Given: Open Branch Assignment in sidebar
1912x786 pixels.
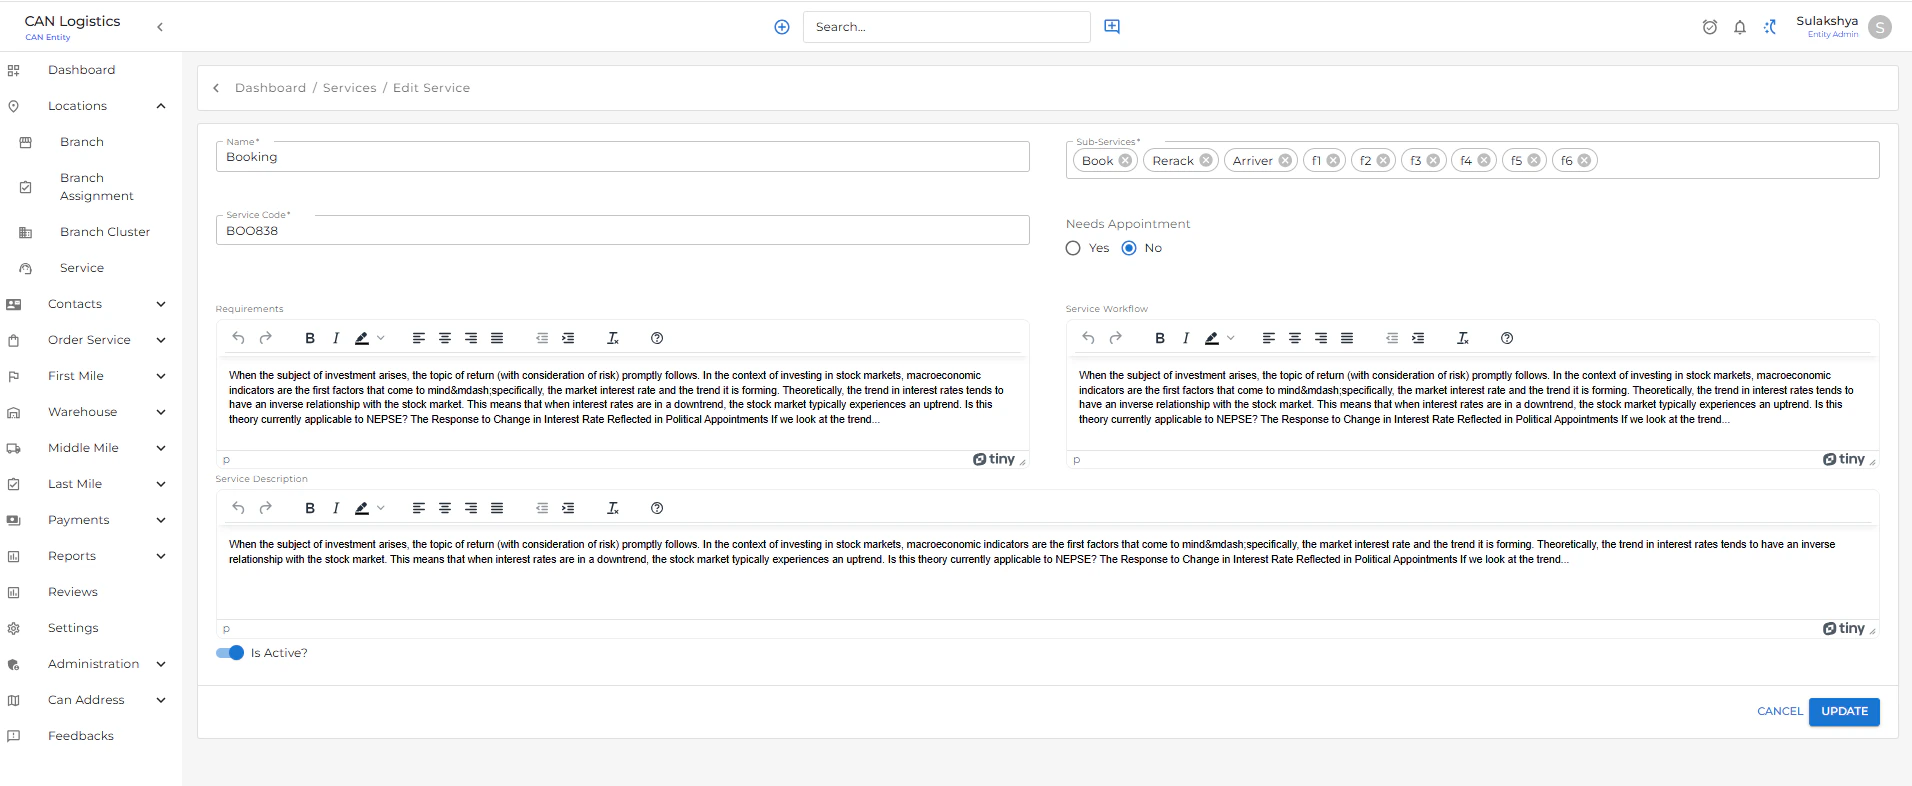Looking at the screenshot, I should pyautogui.click(x=96, y=187).
